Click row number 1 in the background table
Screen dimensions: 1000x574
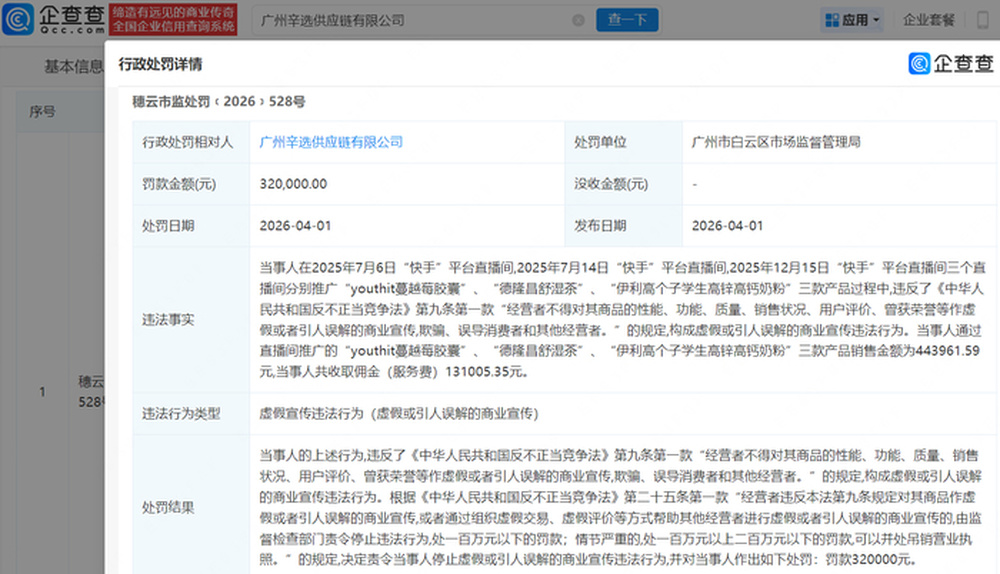tap(43, 392)
